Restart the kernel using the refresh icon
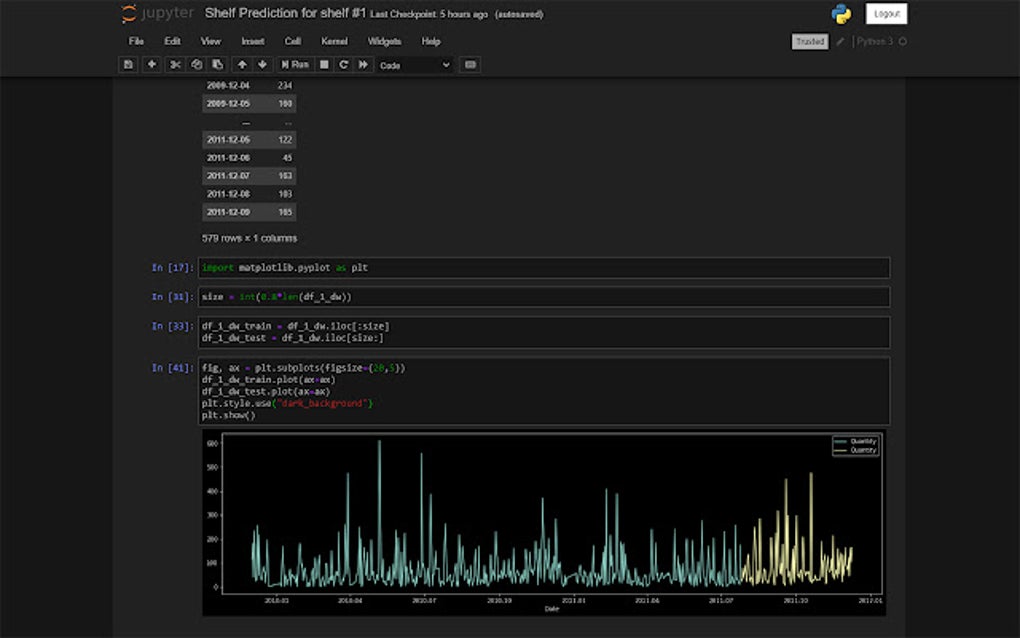1020x638 pixels. pos(342,64)
